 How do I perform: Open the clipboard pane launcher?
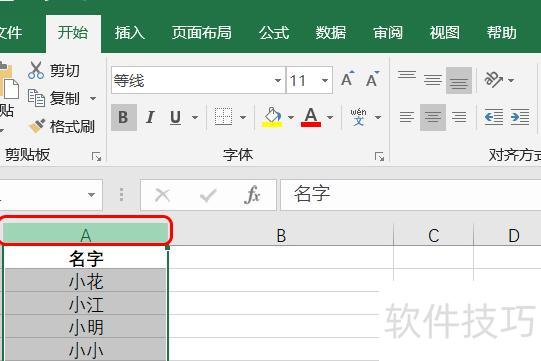coord(96,157)
